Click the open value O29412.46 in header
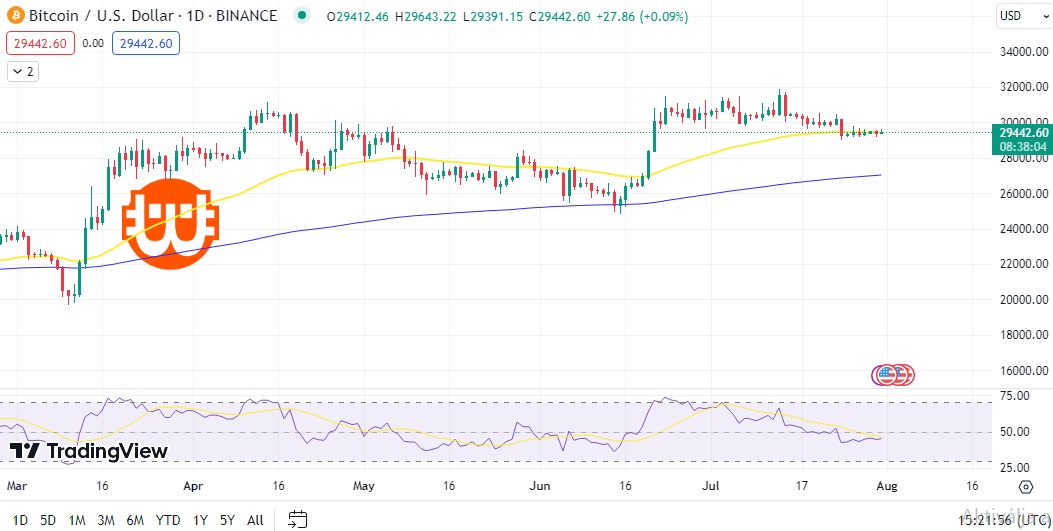 point(358,15)
